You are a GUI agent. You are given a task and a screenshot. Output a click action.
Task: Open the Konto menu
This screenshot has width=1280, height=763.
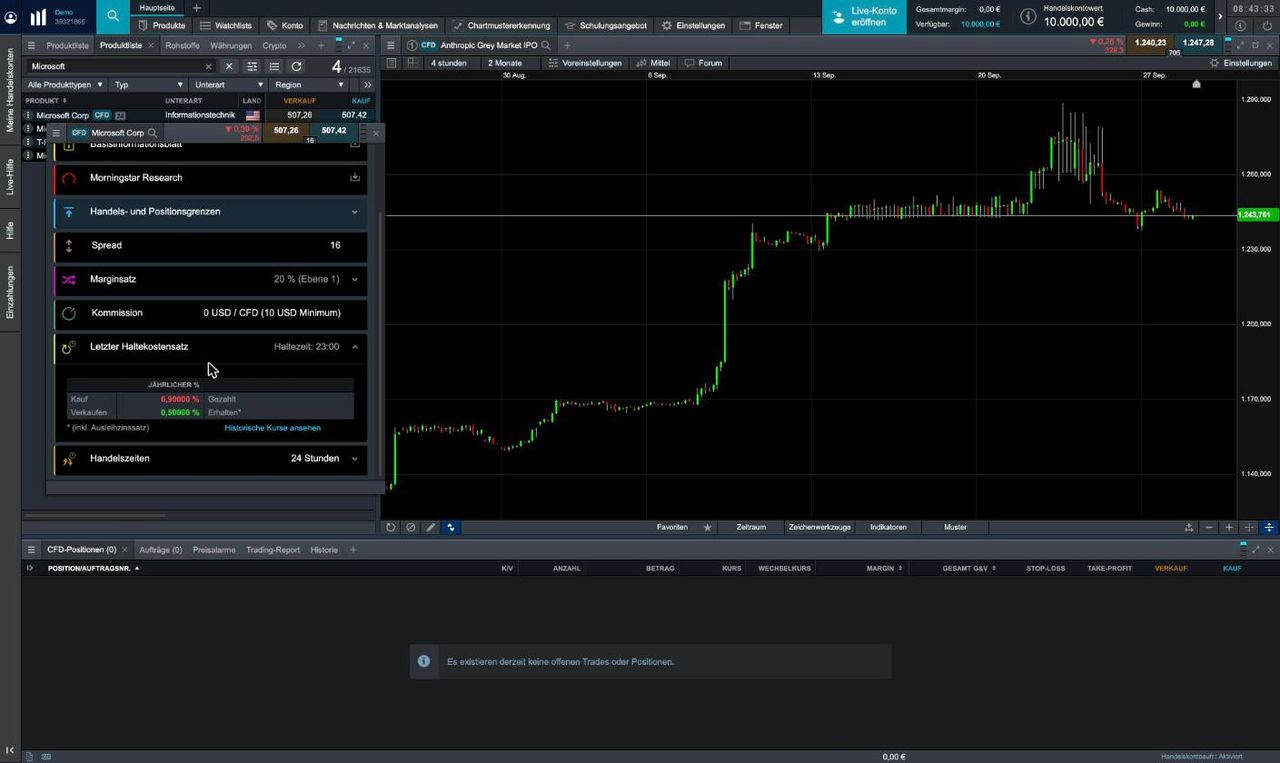285,25
